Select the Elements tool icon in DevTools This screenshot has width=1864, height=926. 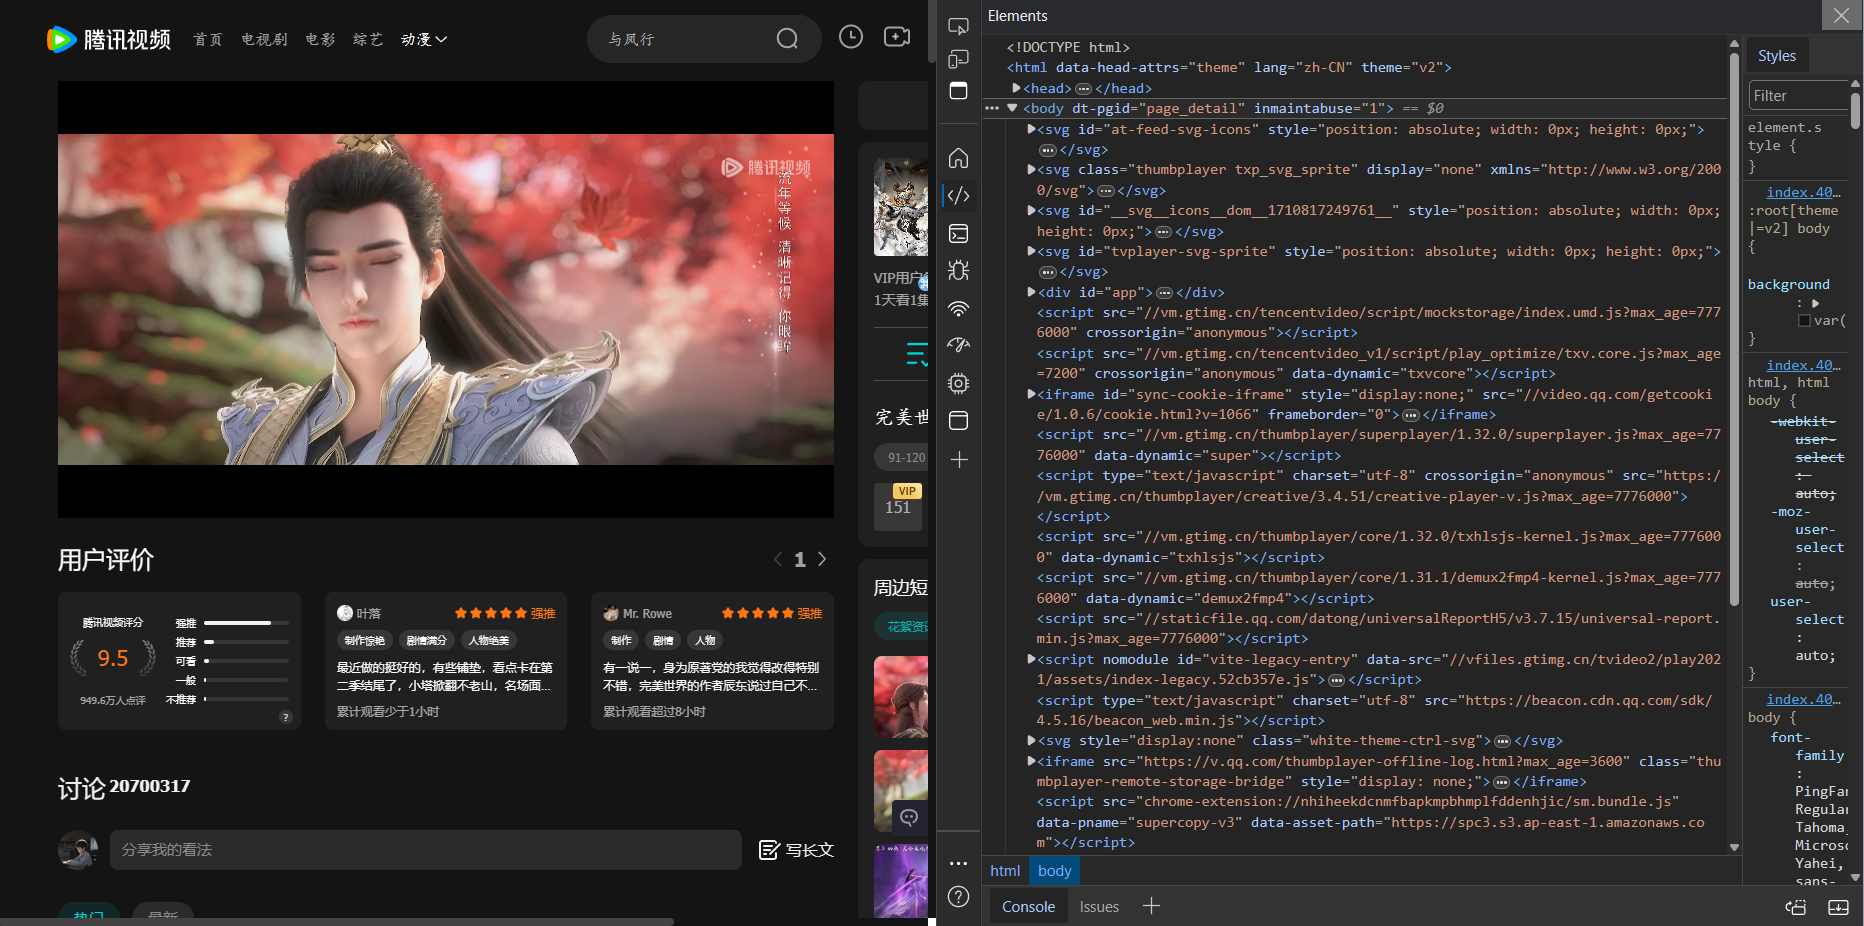(958, 195)
